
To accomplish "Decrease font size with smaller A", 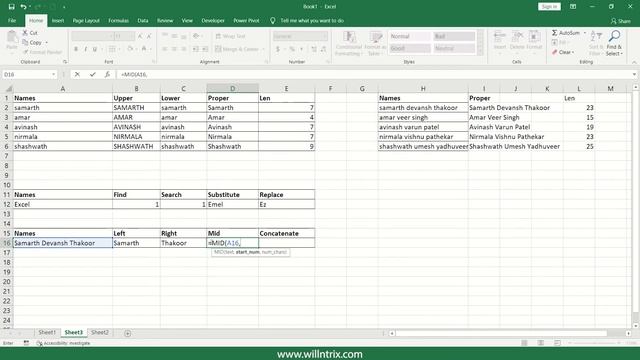I will click(149, 36).
